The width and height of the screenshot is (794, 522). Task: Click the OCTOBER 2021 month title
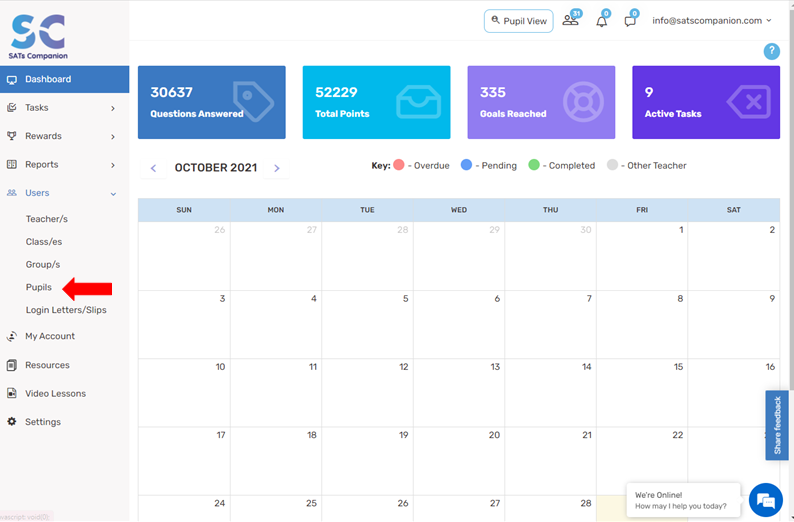(216, 168)
